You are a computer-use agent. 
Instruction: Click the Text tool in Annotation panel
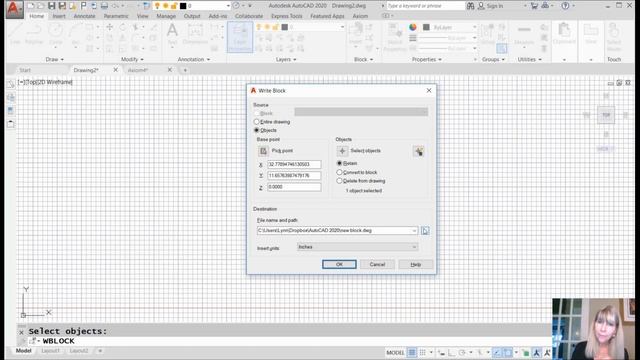172,33
